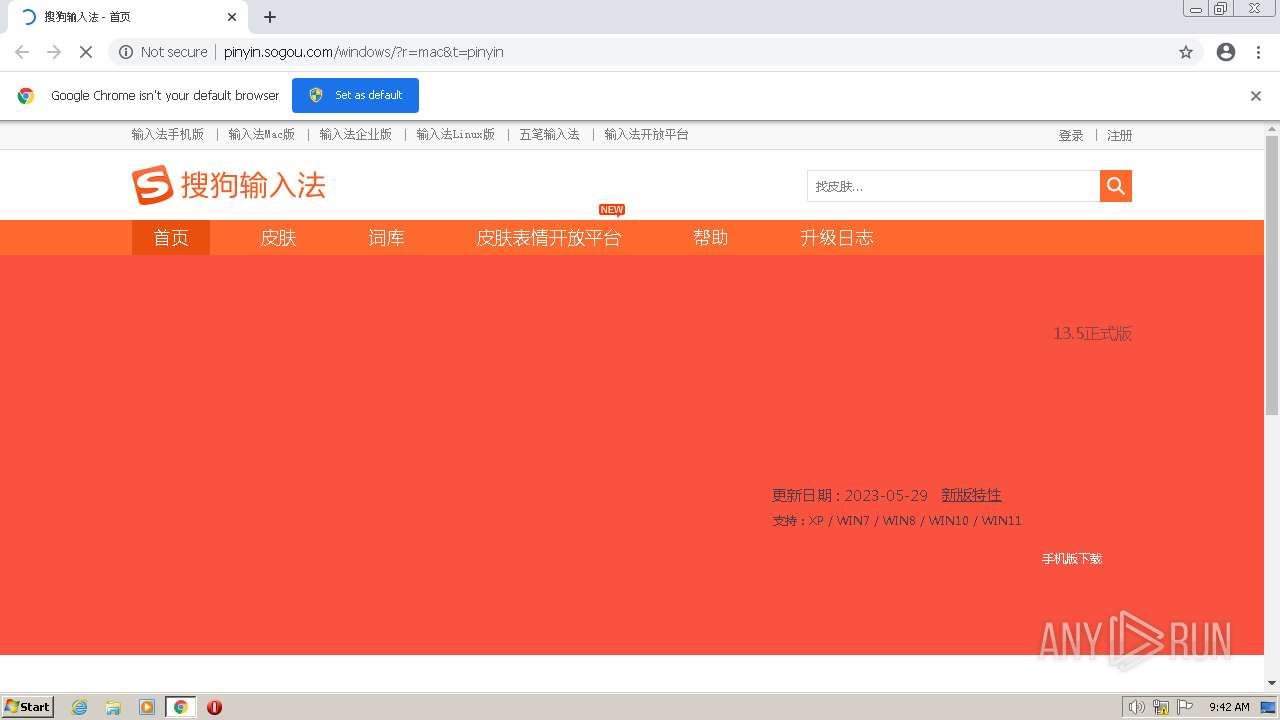Click the 新版特性 link
Screen dimensions: 1280x720
(971, 495)
